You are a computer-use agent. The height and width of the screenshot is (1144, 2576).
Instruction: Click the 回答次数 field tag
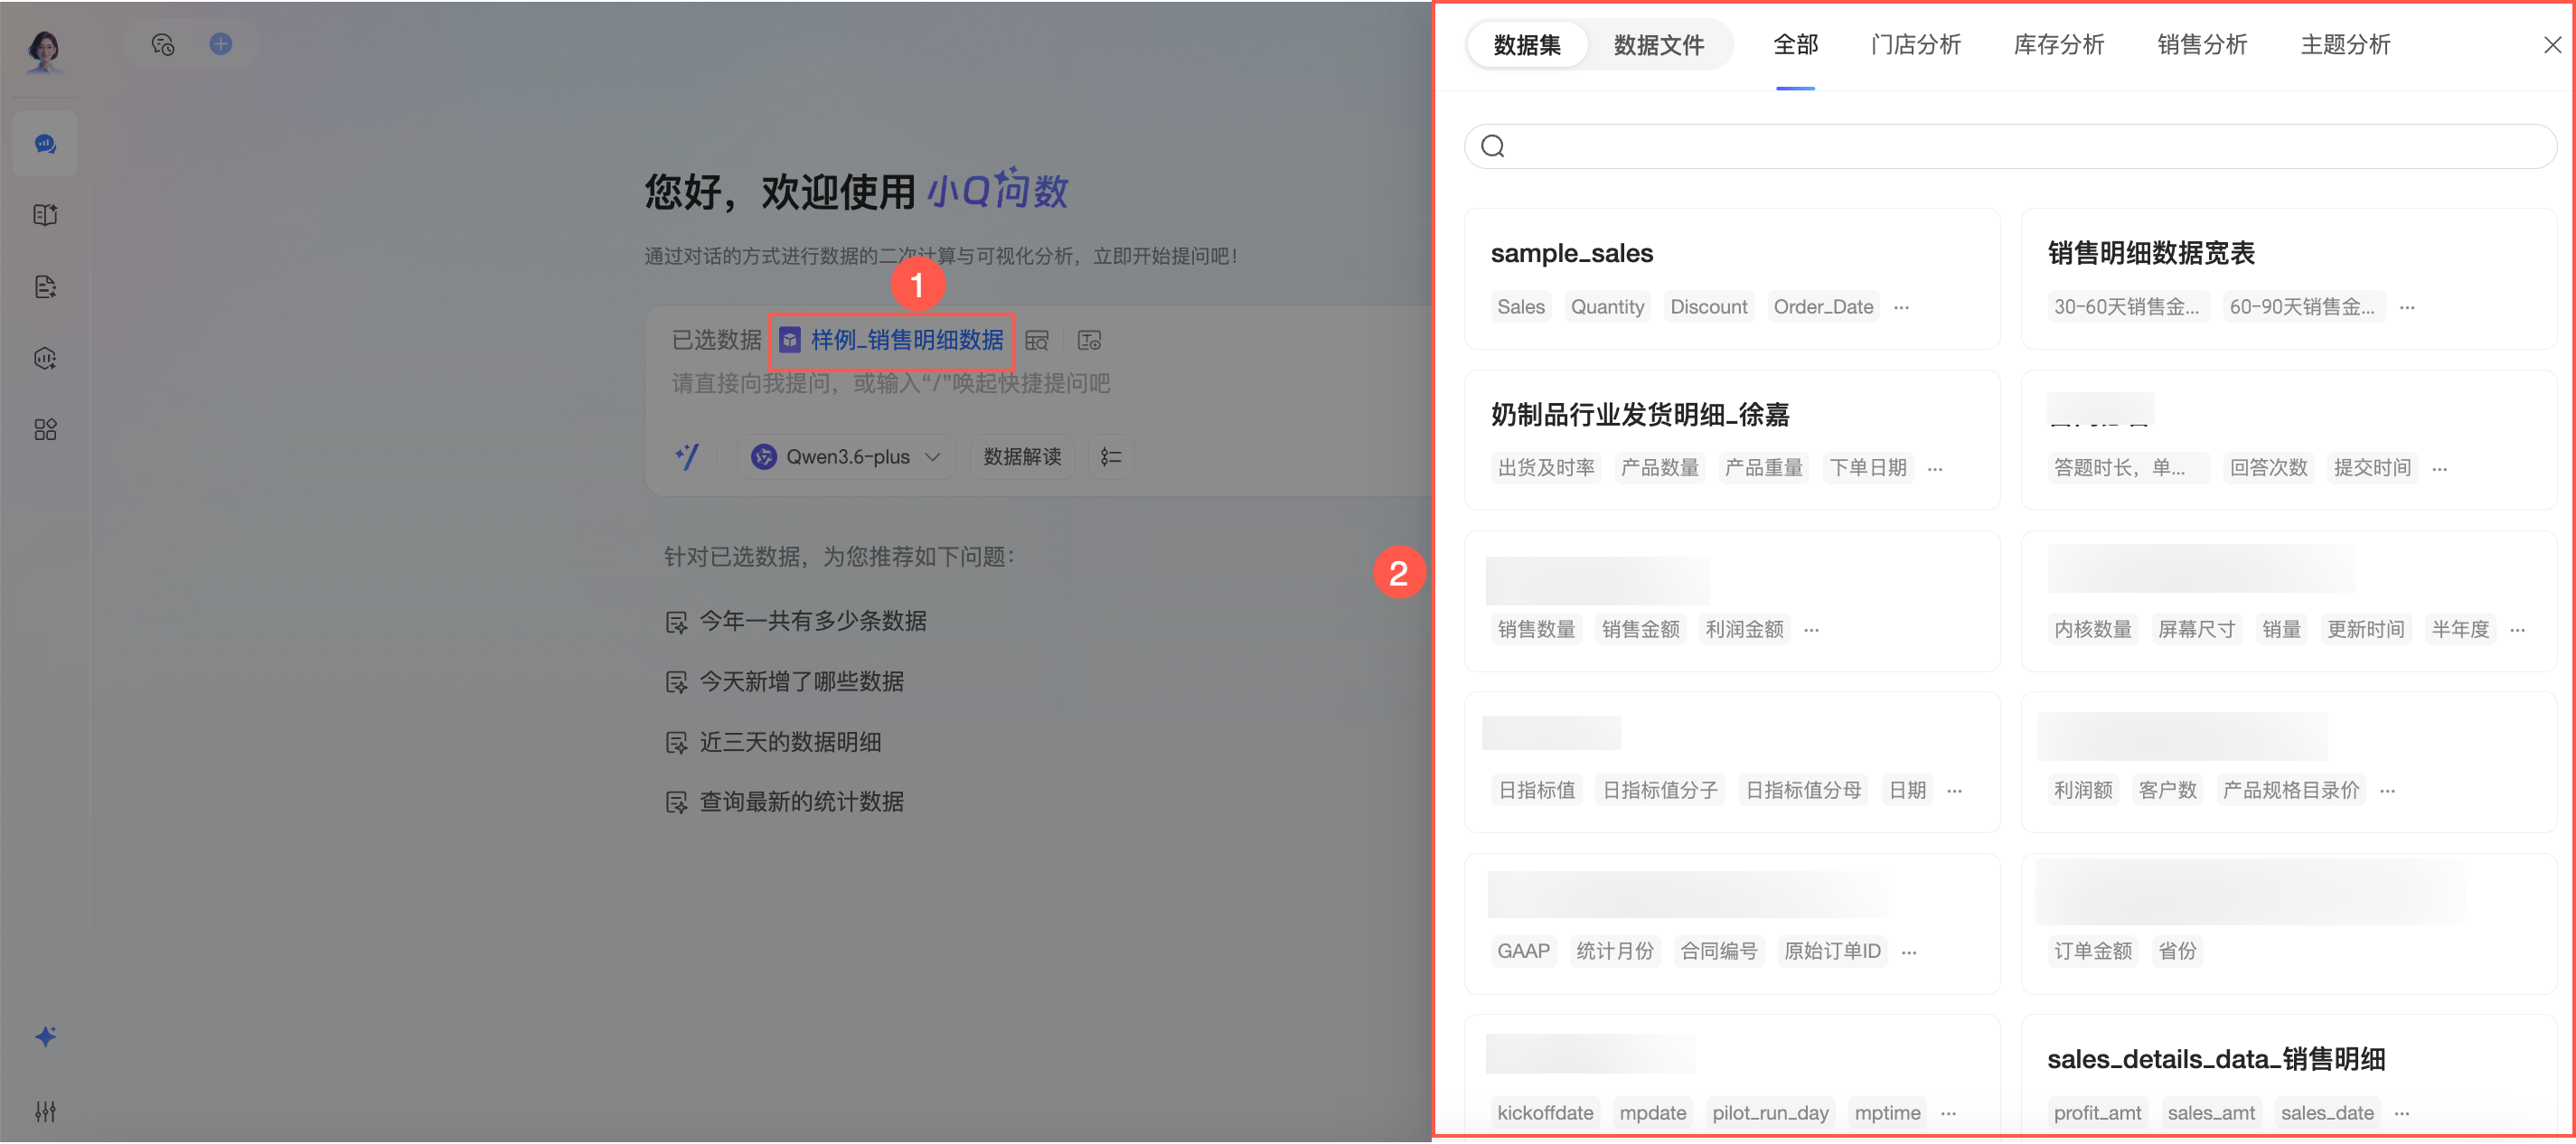(2268, 469)
